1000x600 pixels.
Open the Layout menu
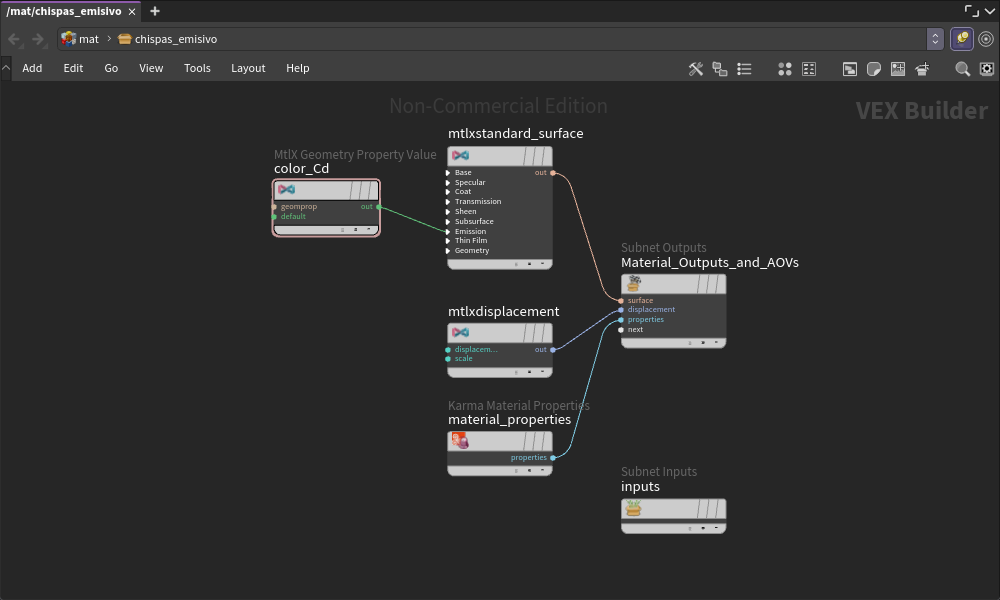tap(248, 68)
